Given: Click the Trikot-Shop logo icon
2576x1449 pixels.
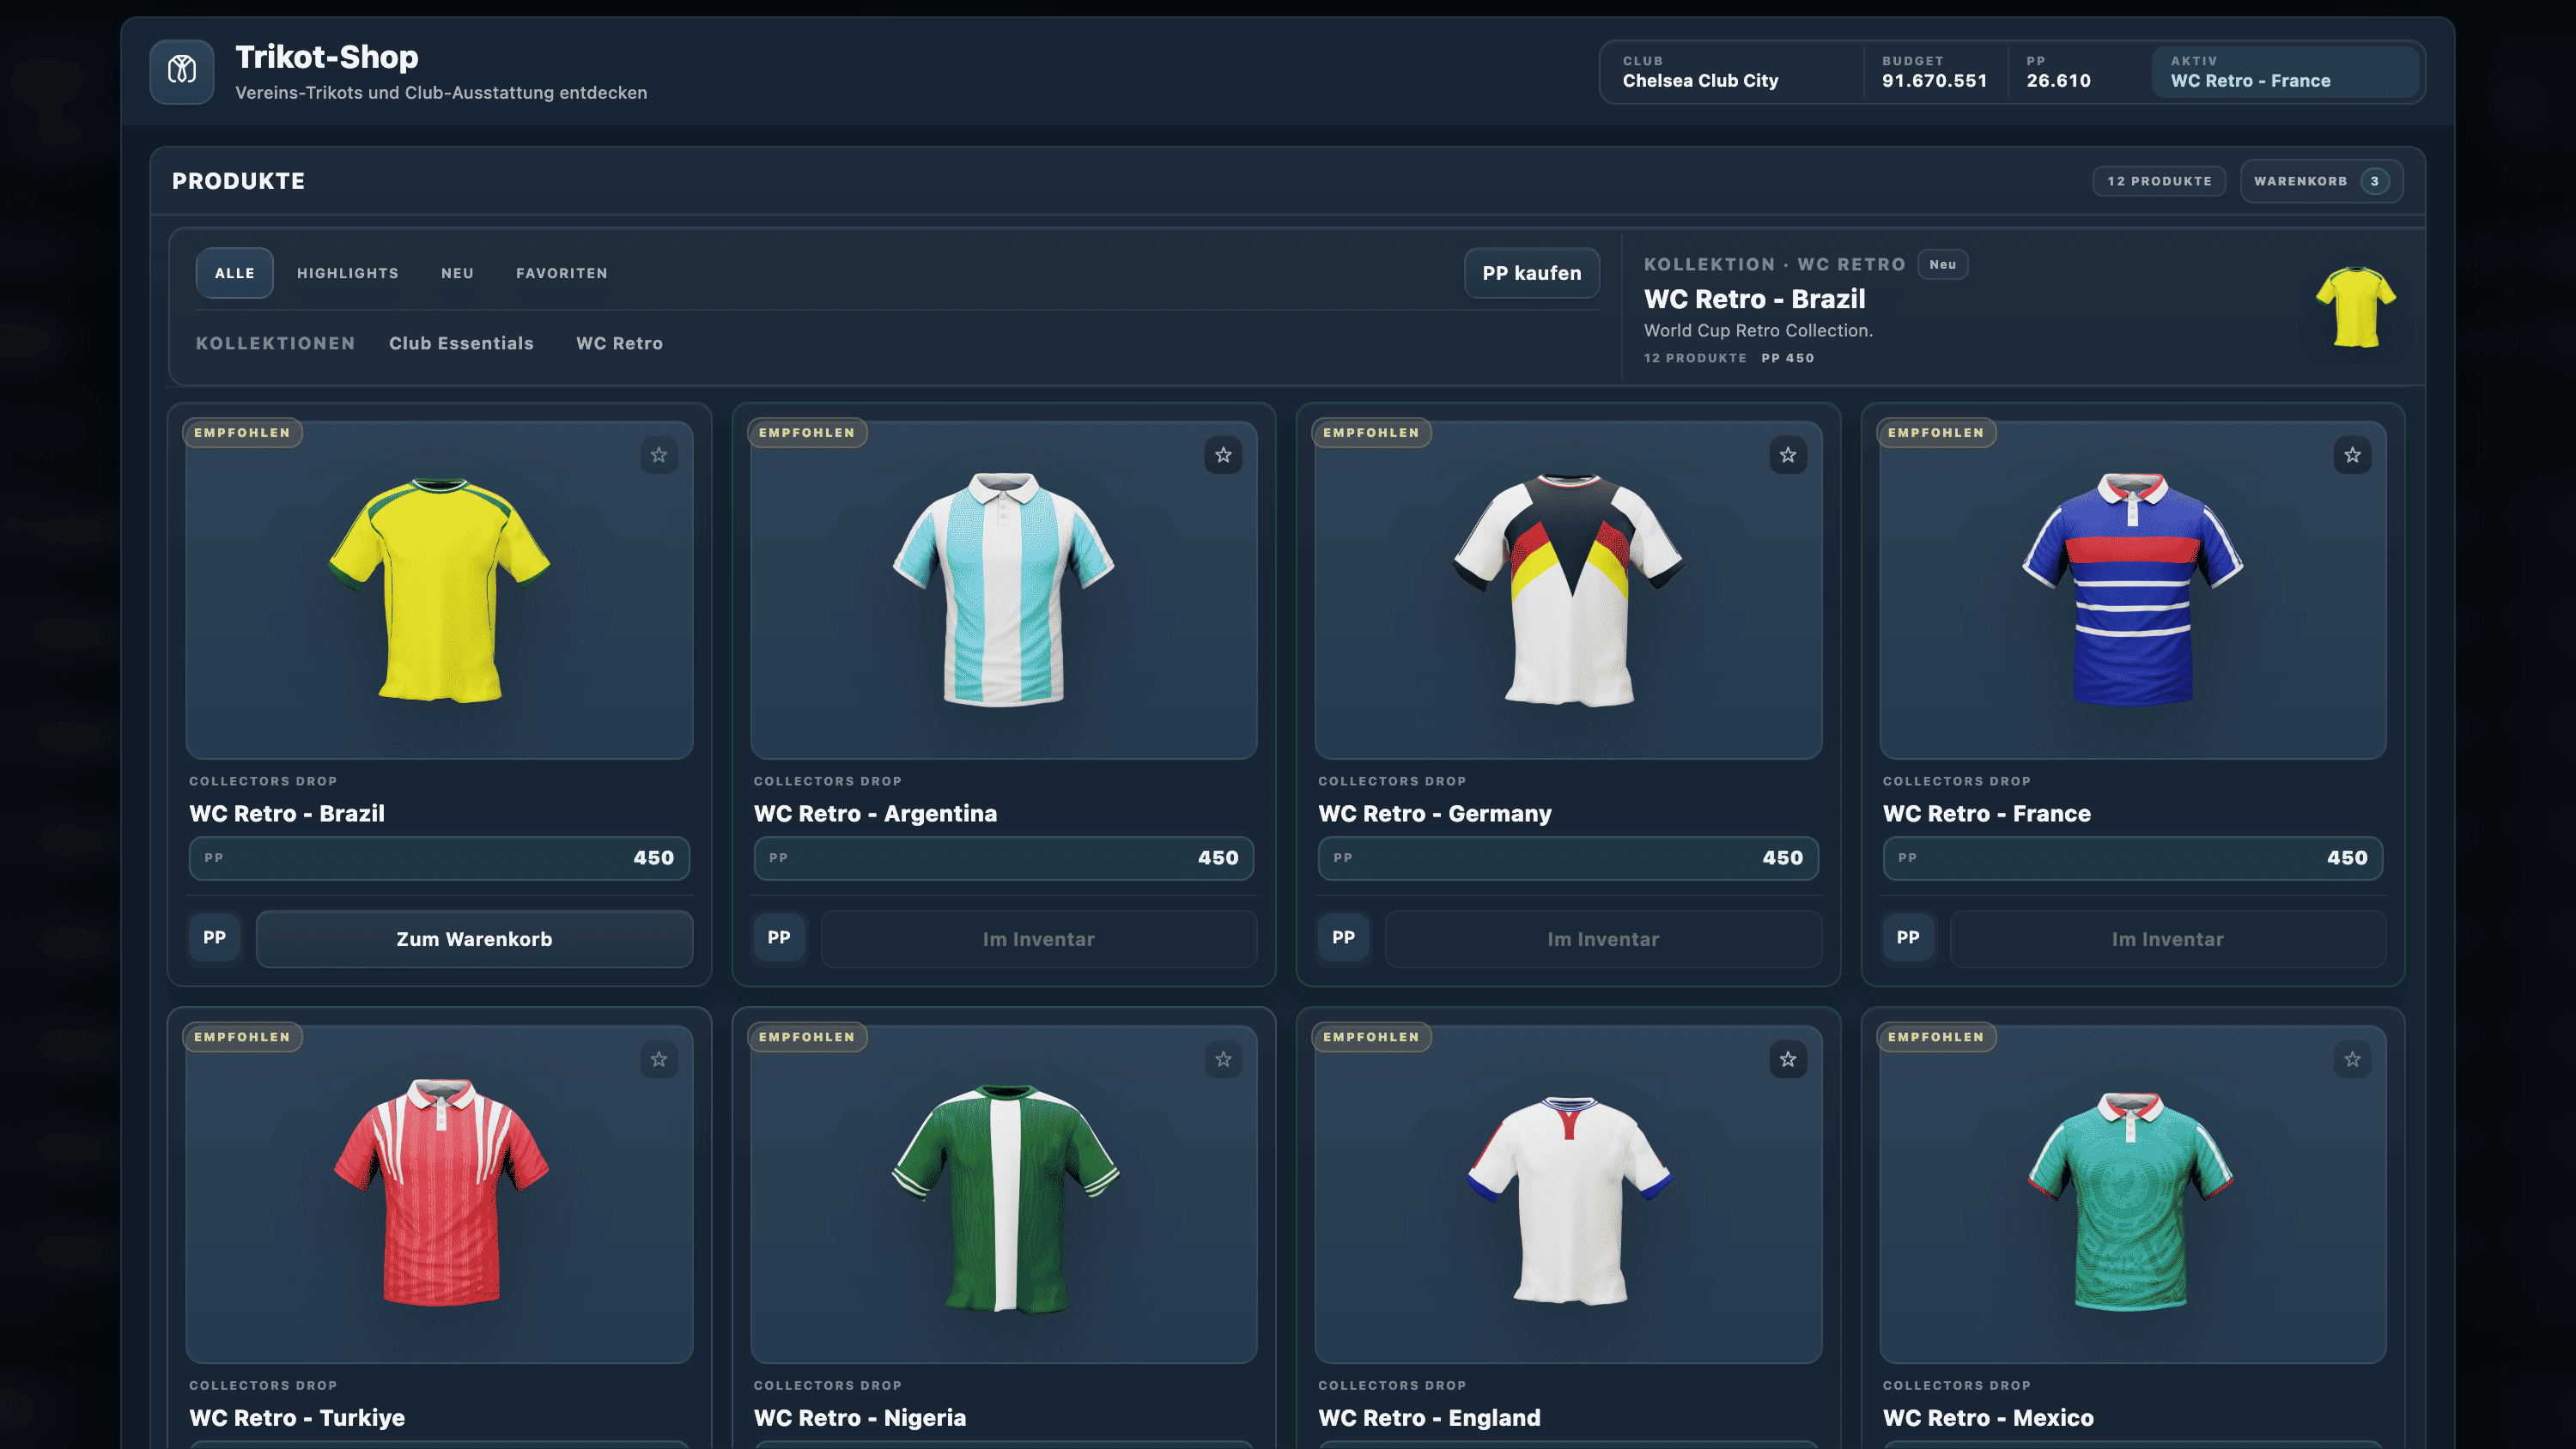Looking at the screenshot, I should (x=181, y=71).
